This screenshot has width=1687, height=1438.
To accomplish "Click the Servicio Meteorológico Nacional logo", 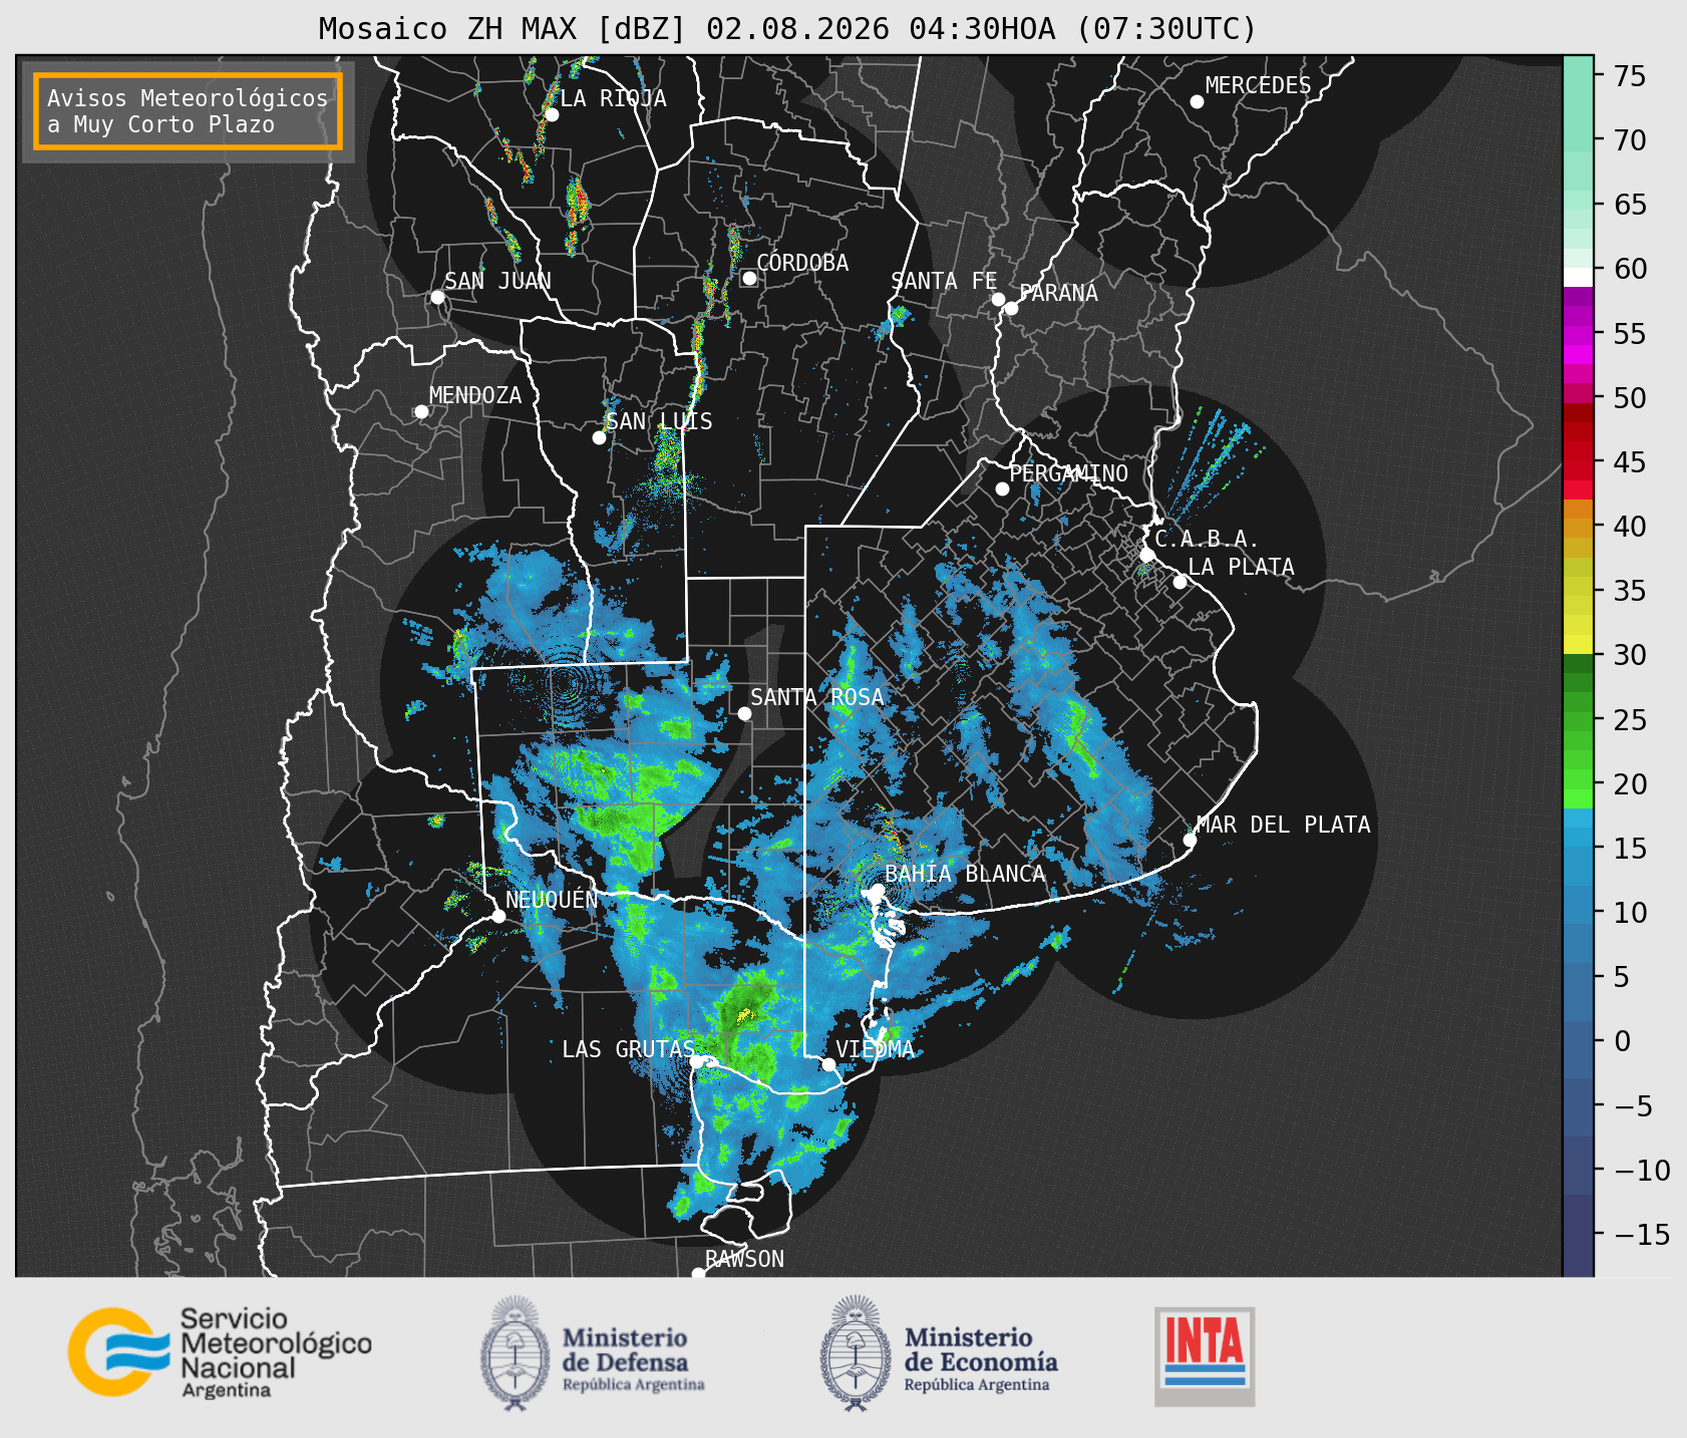I will coord(220,1352).
